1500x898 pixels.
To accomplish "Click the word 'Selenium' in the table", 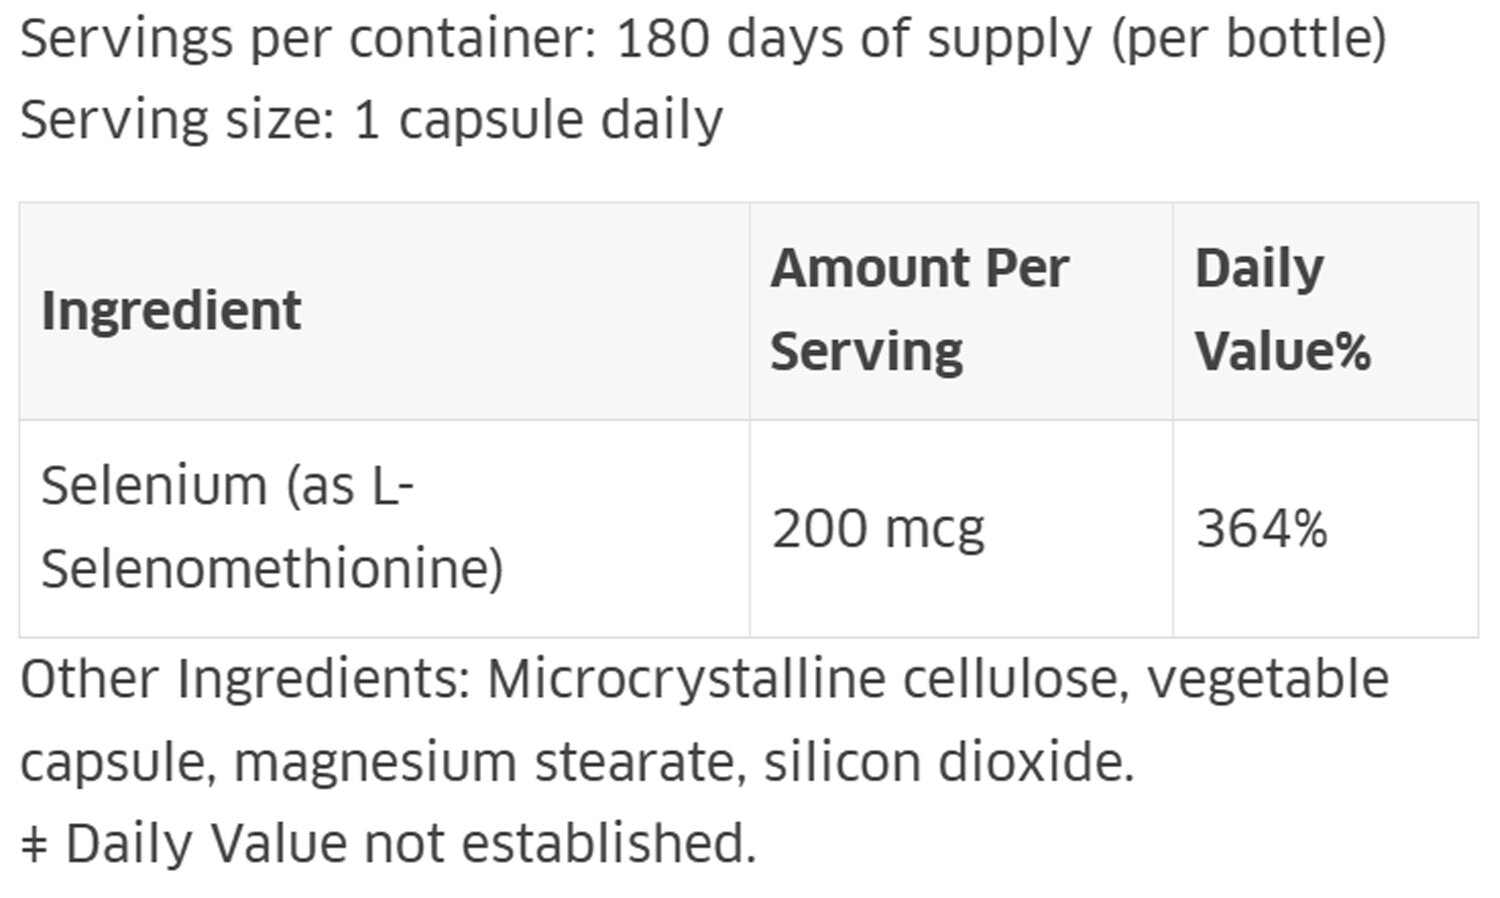I will 154,487.
